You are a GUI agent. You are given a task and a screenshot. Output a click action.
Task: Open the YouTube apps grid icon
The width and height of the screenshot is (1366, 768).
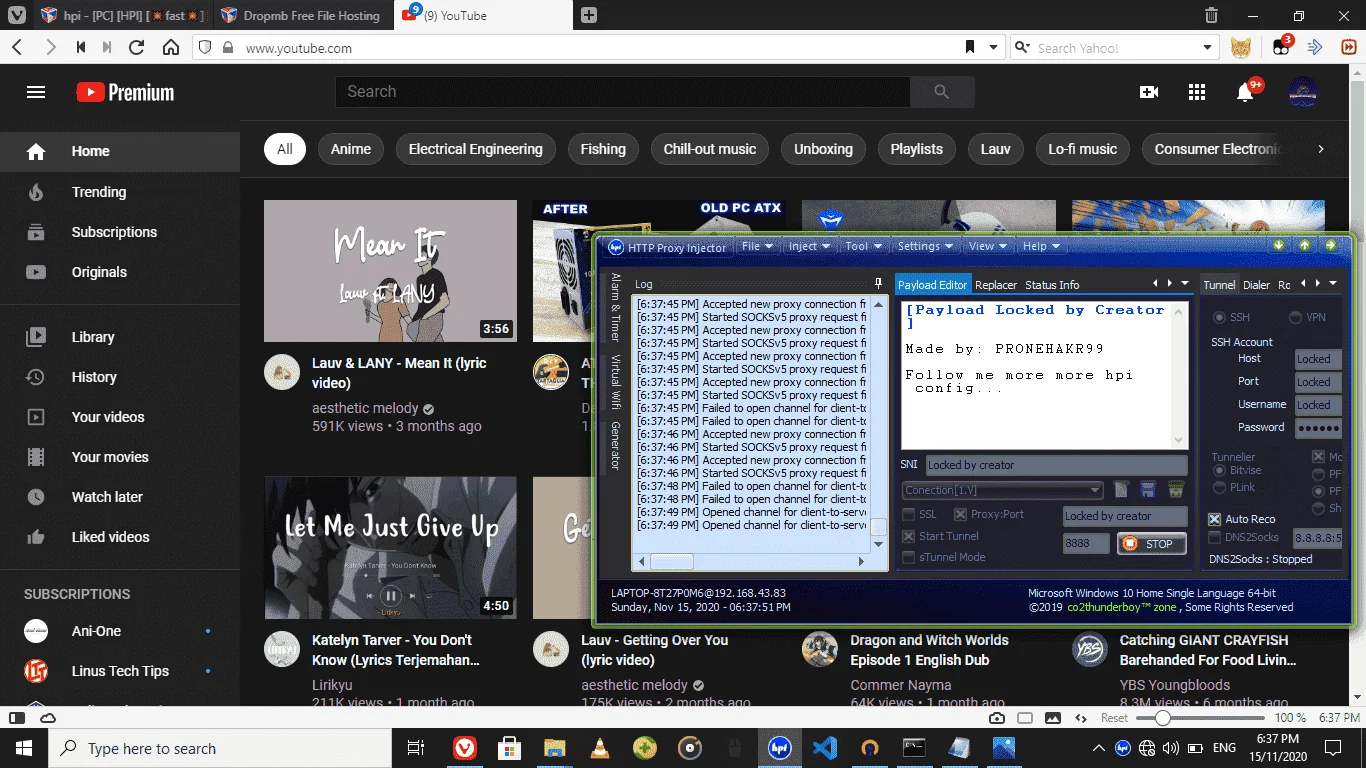pos(1197,92)
